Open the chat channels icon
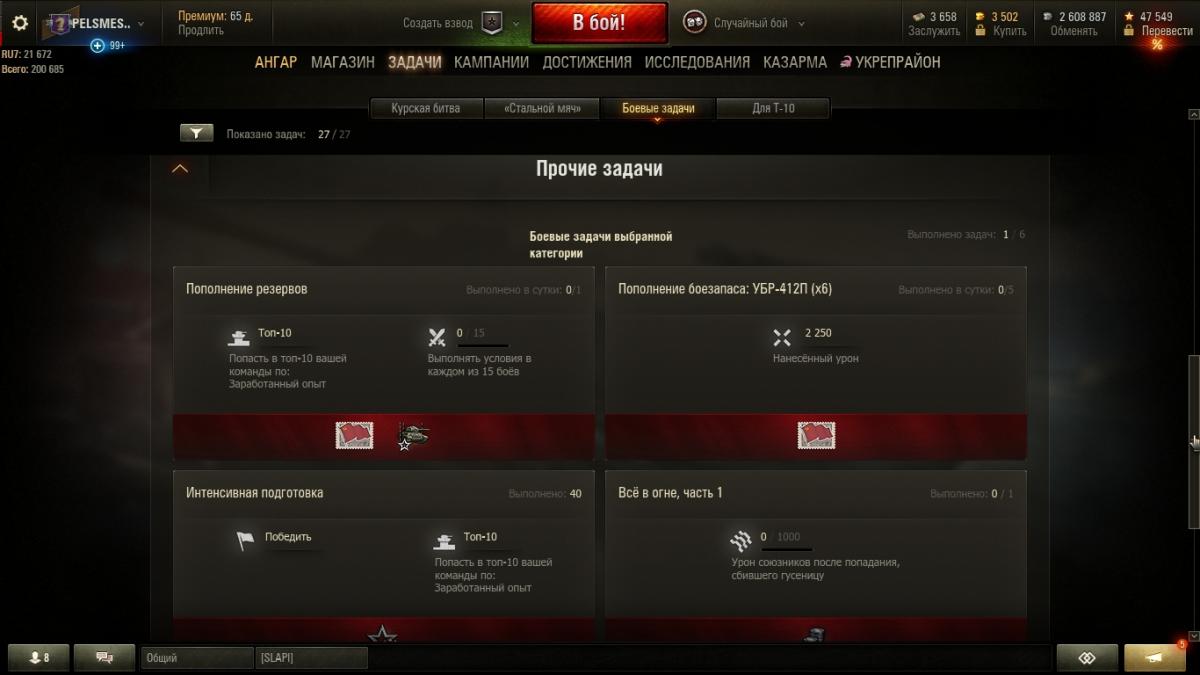Viewport: 1200px width, 675px height. coord(105,658)
